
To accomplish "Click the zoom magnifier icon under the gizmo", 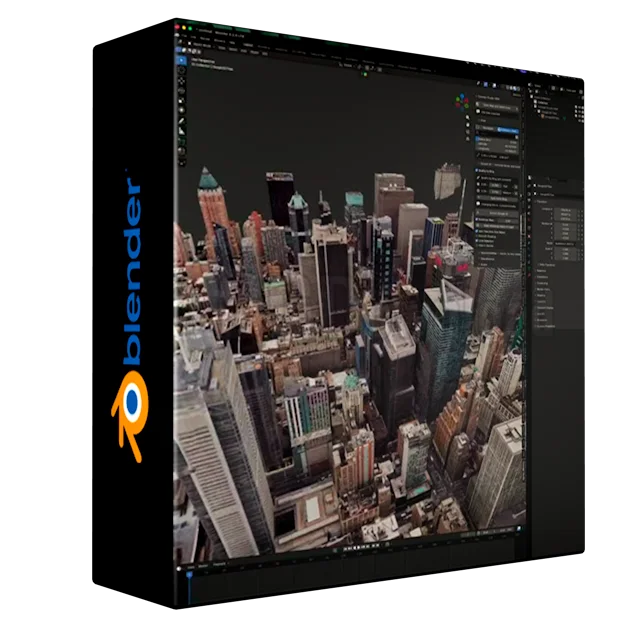I will [x=468, y=117].
